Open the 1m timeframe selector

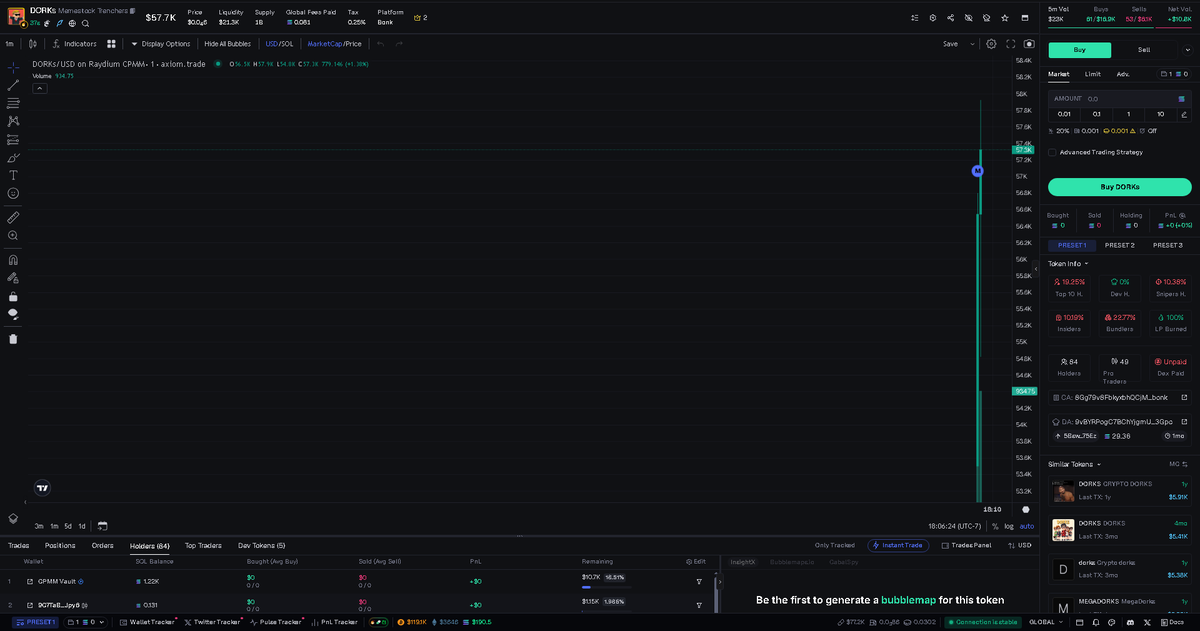[x=9, y=44]
